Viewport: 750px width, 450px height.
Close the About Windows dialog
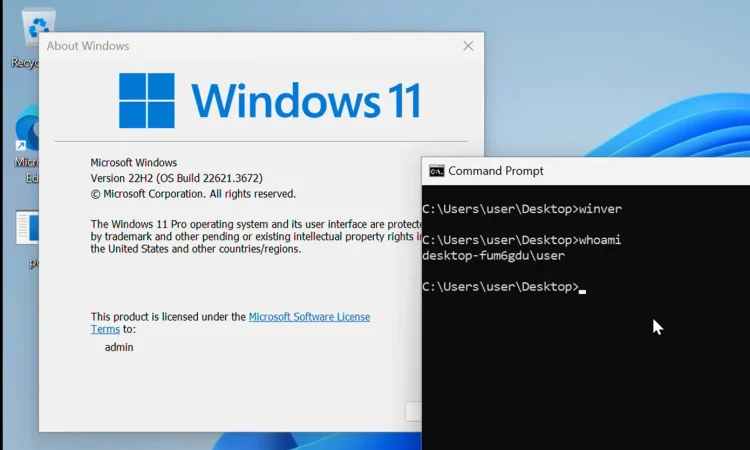(468, 46)
